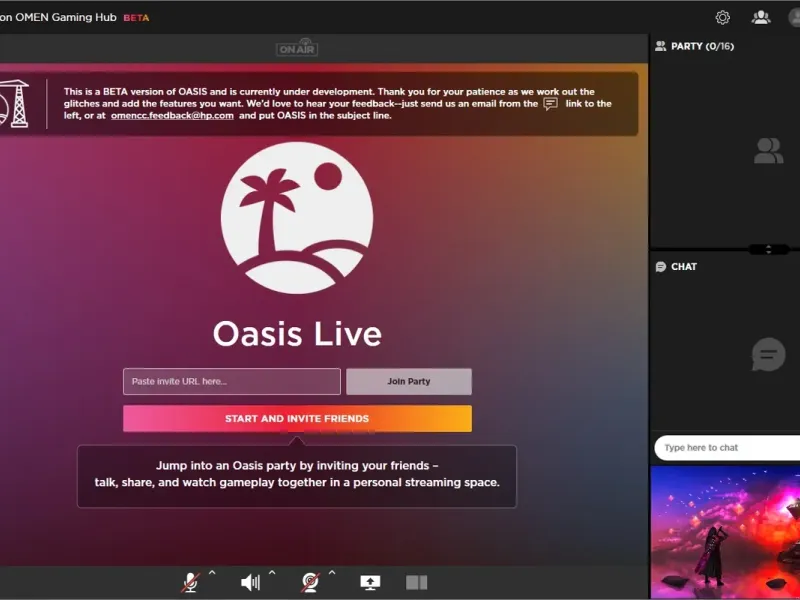Screen dimensions: 800x600
Task: Toggle the speaker volume icon
Action: click(250, 582)
